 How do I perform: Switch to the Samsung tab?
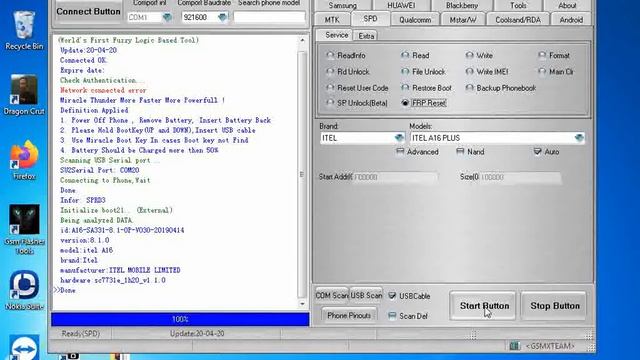(x=343, y=6)
